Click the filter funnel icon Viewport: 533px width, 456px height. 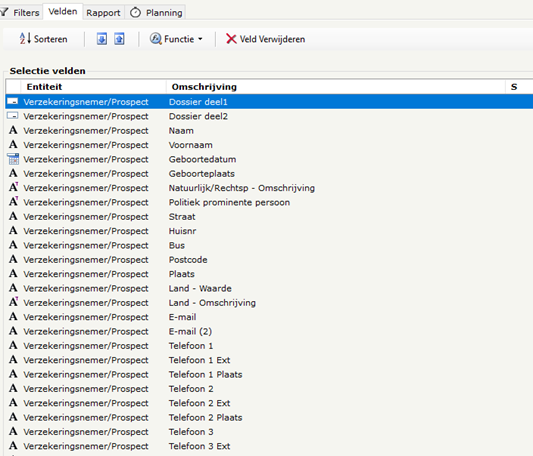(x=4, y=13)
